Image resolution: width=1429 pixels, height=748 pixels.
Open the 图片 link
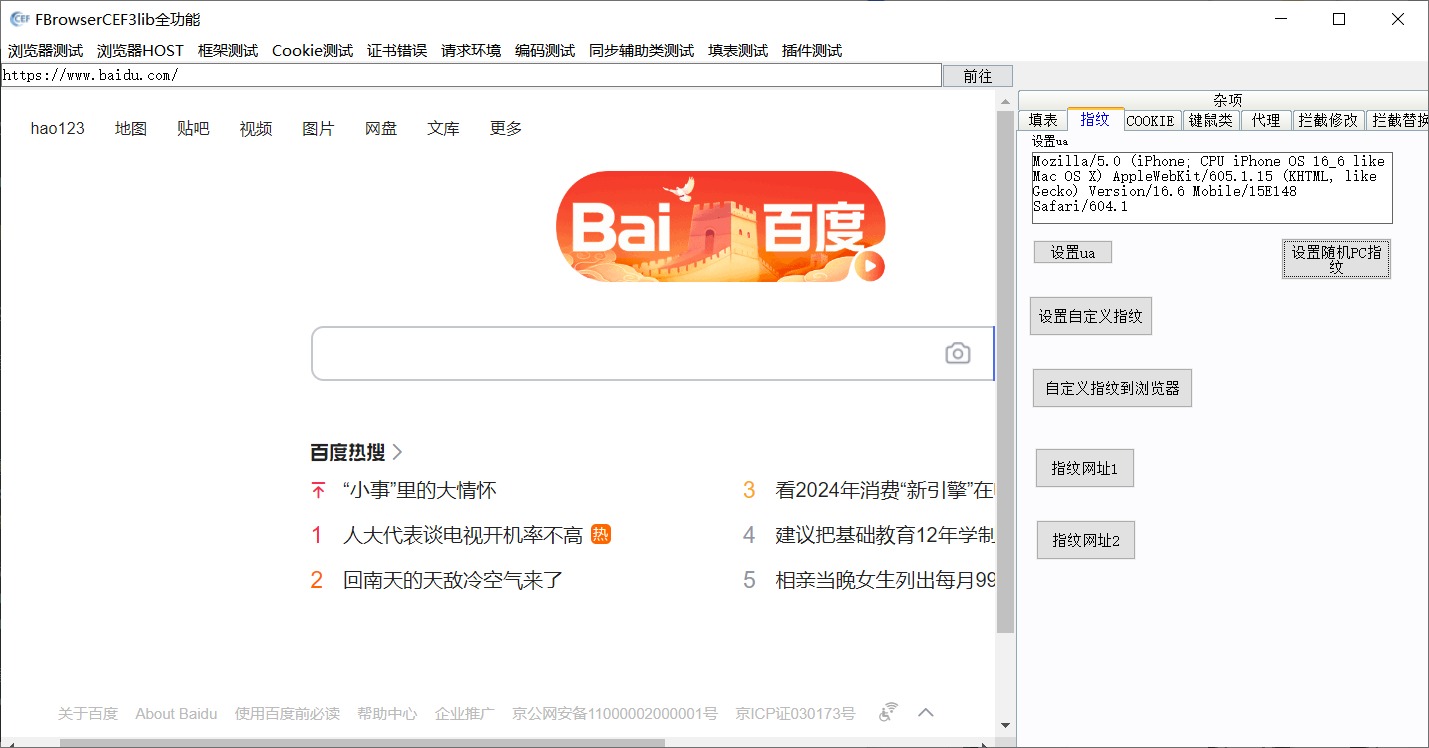coord(318,128)
